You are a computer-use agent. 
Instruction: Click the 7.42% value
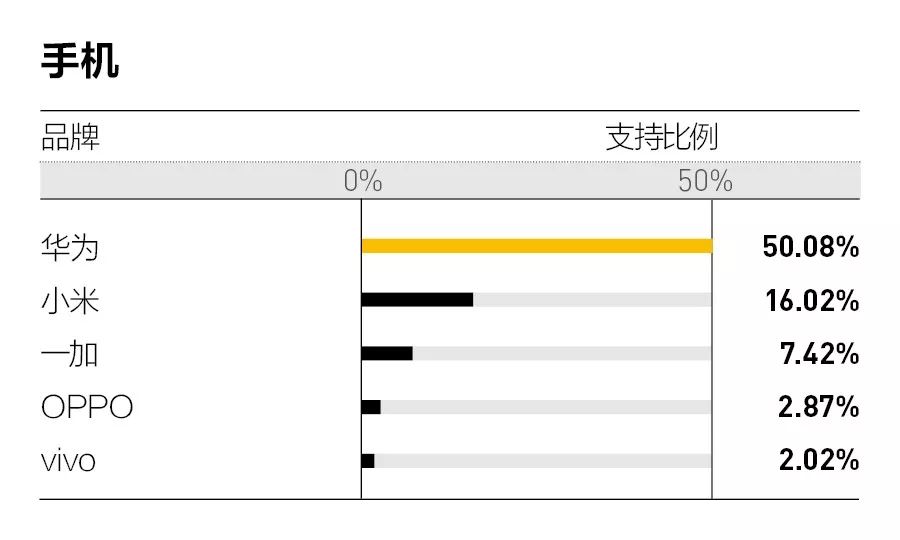(819, 353)
